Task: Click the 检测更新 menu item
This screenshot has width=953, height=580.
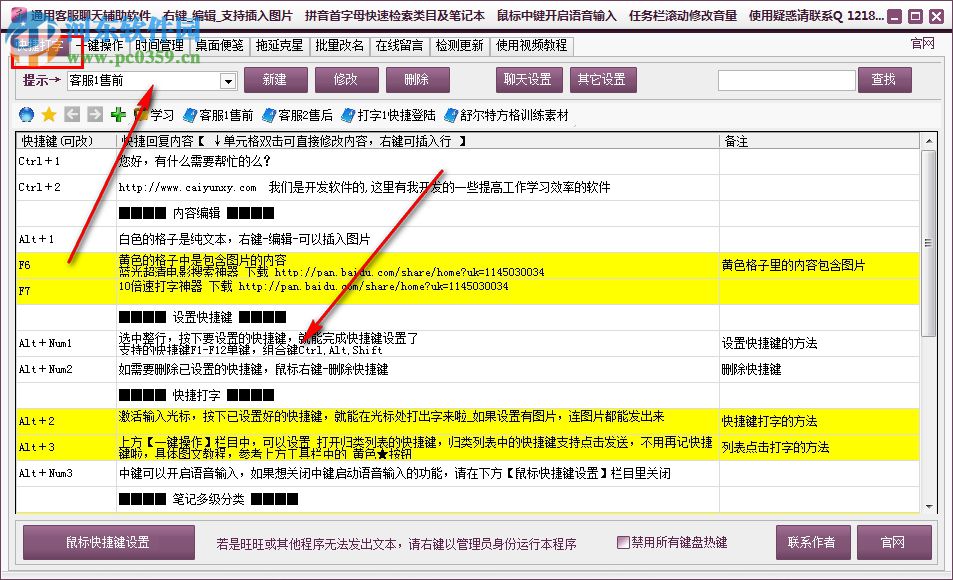Action: pos(458,45)
